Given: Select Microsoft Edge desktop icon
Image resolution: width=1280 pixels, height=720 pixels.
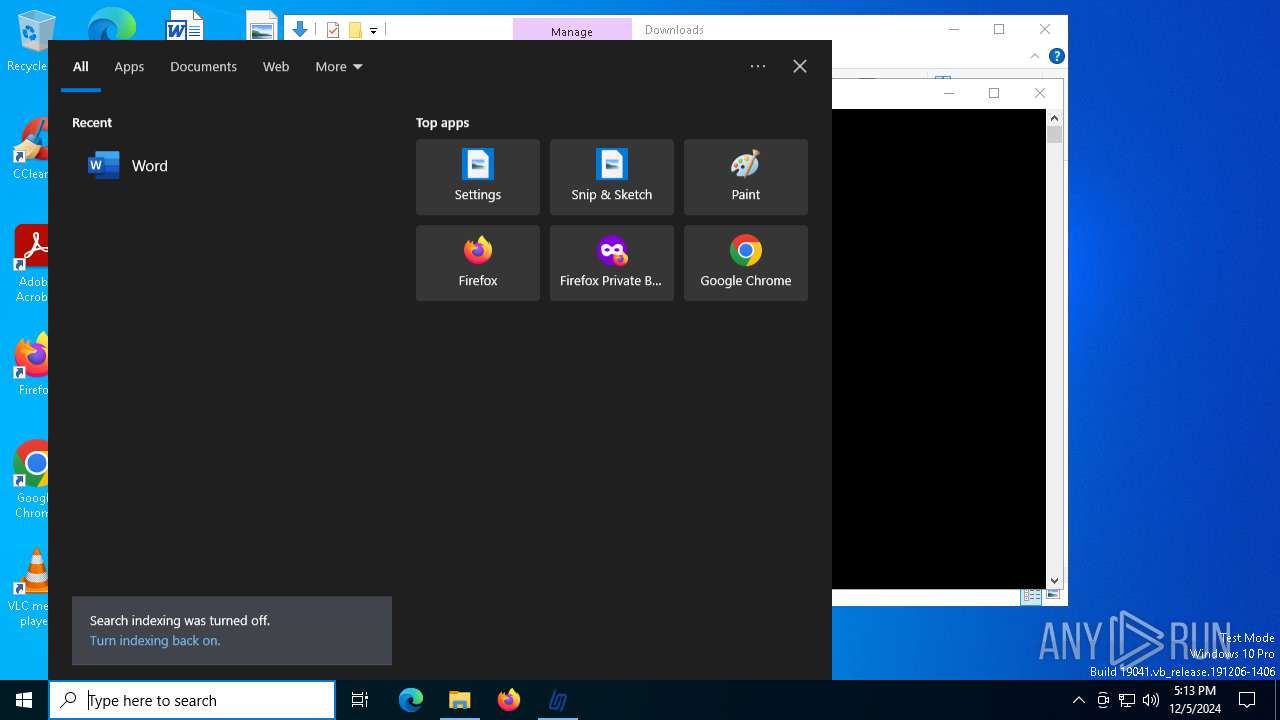Looking at the screenshot, I should click(111, 24).
